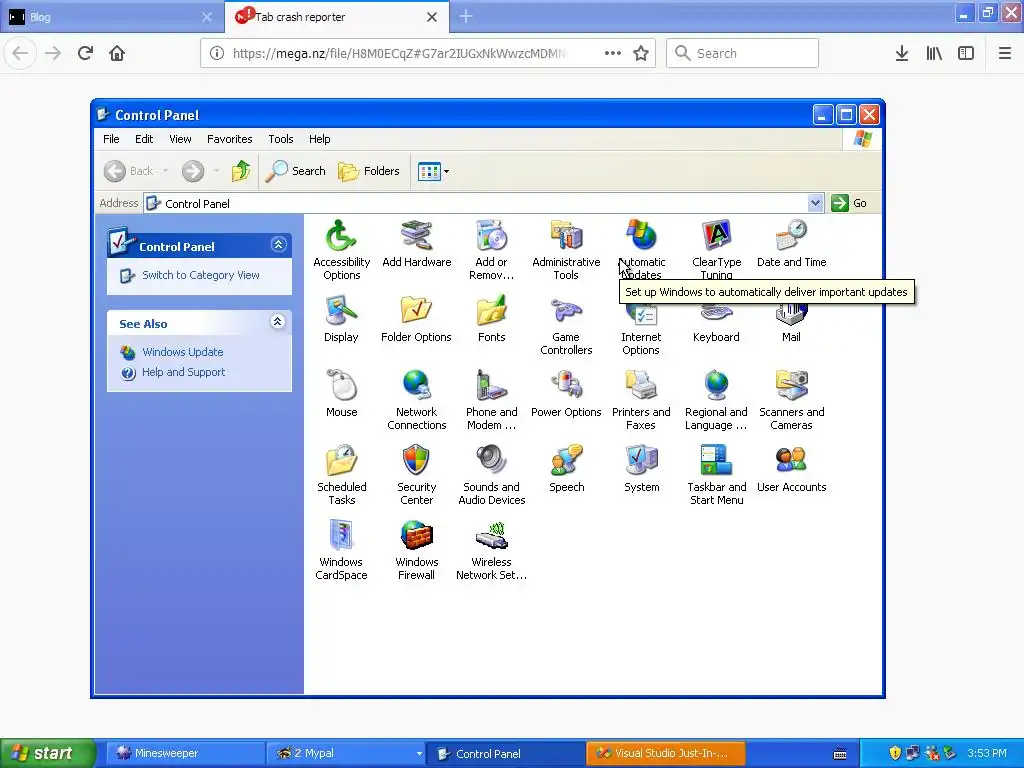Image resolution: width=1024 pixels, height=768 pixels.
Task: Collapse the See Also sidebar section
Action: [x=278, y=321]
